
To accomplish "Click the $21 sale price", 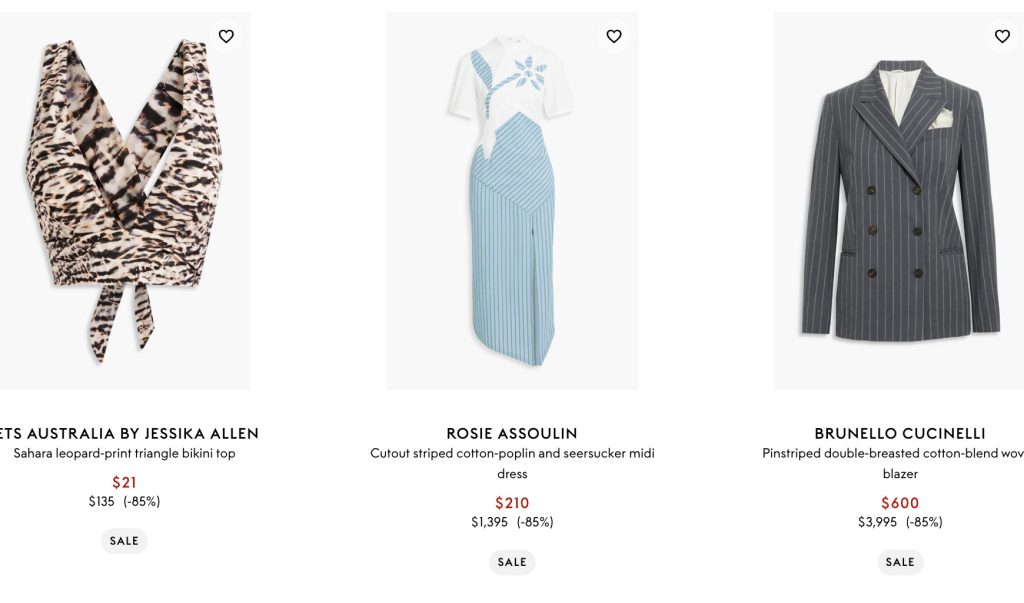I will point(124,482).
